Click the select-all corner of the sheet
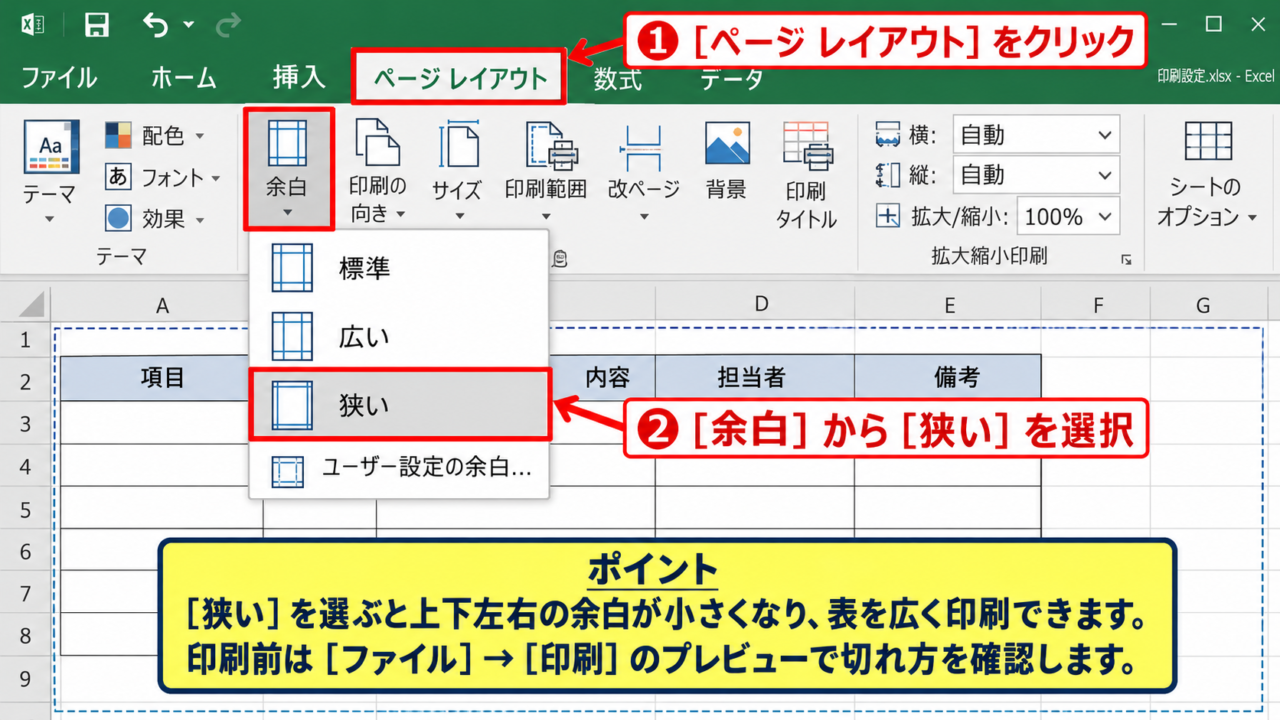 point(26,304)
